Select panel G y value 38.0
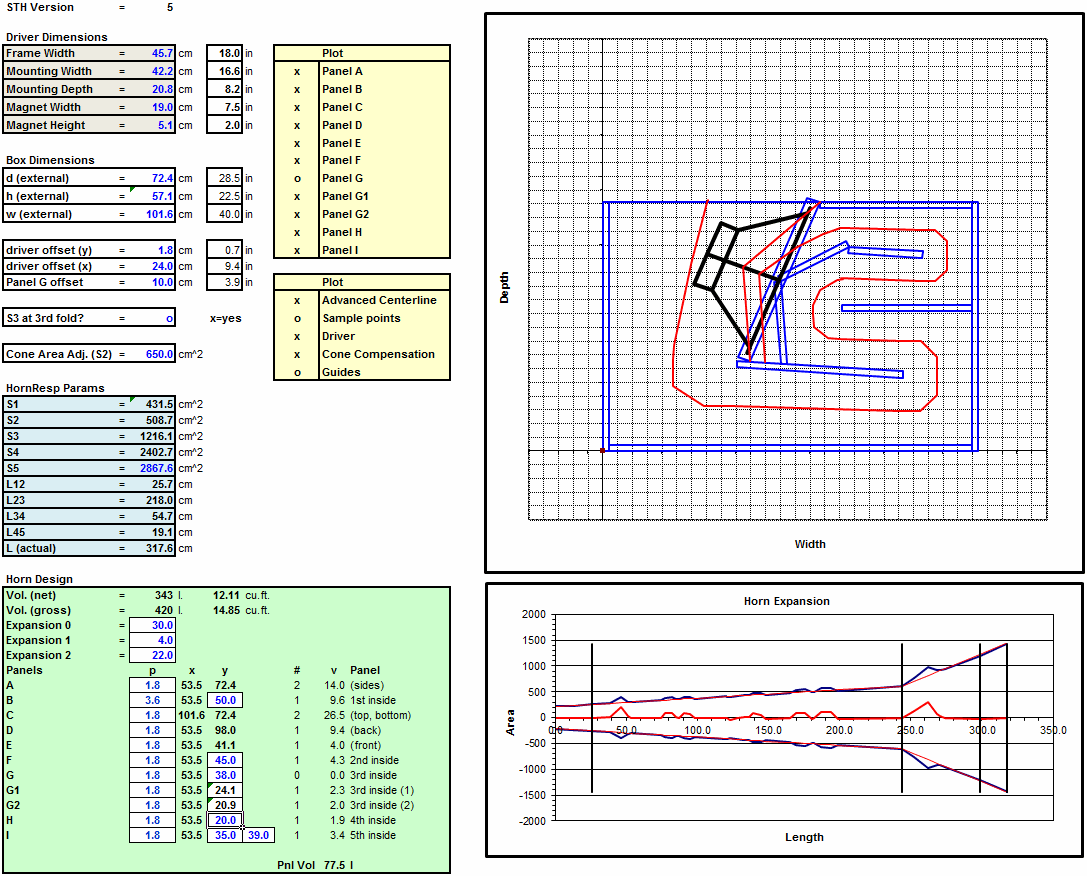 [x=225, y=776]
